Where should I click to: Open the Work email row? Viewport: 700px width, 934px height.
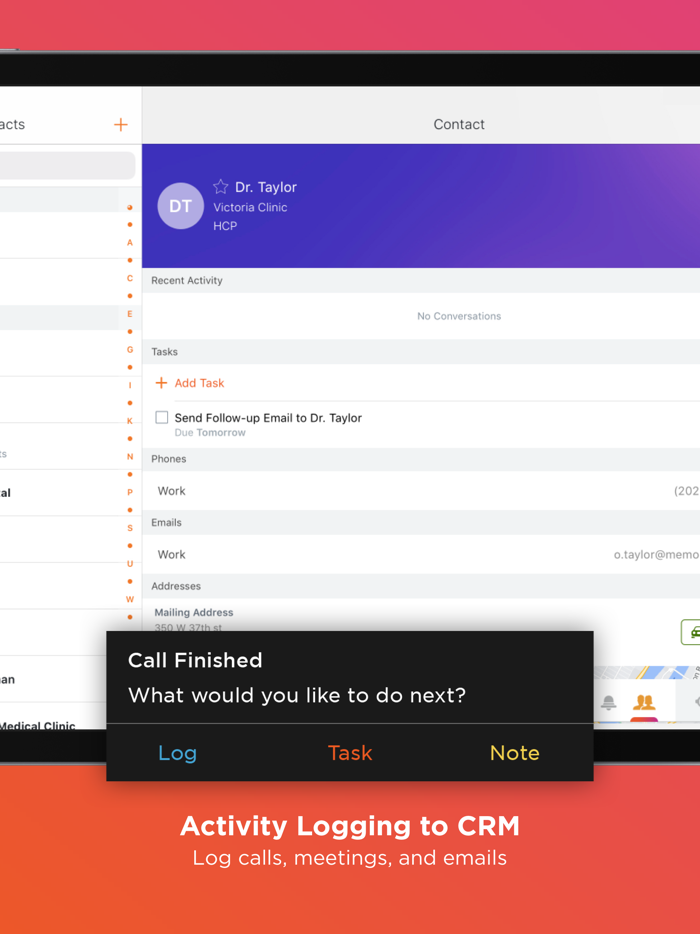[421, 555]
